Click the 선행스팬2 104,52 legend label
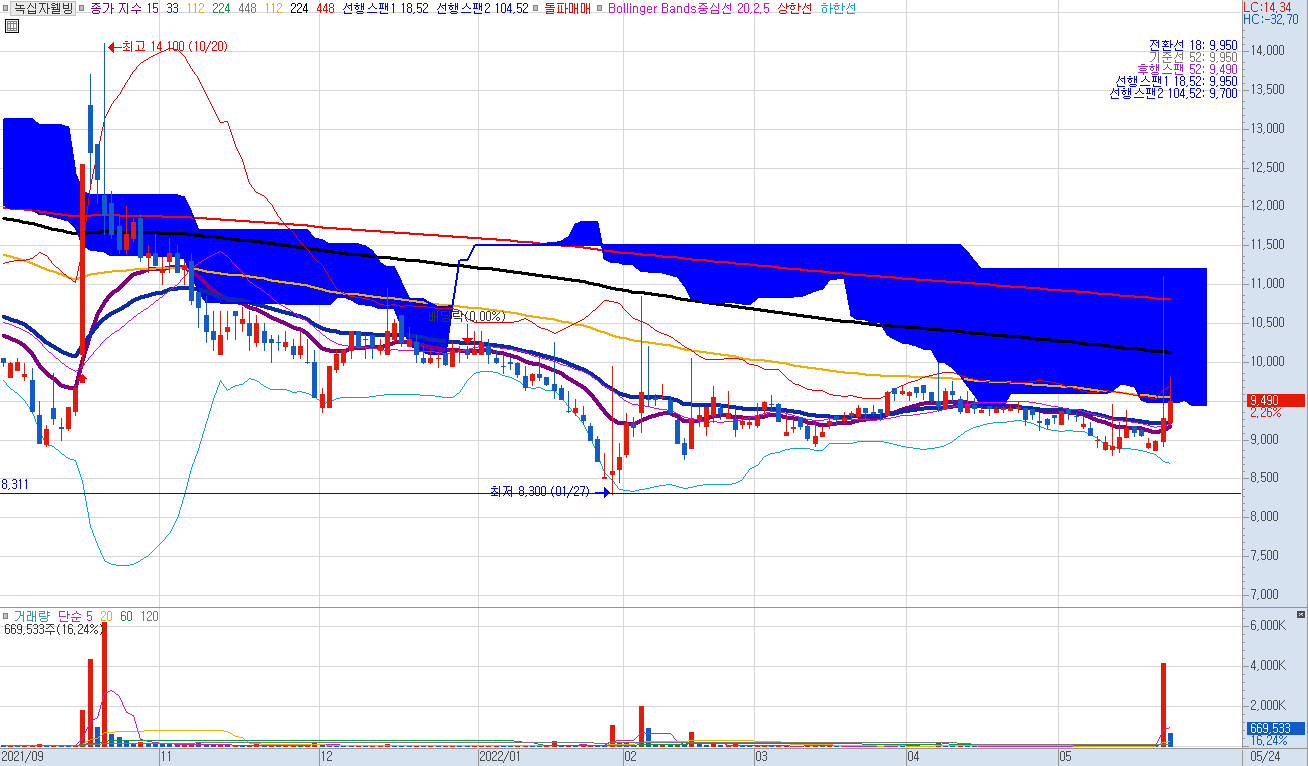Screen dimensions: 1308x766 (482, 8)
